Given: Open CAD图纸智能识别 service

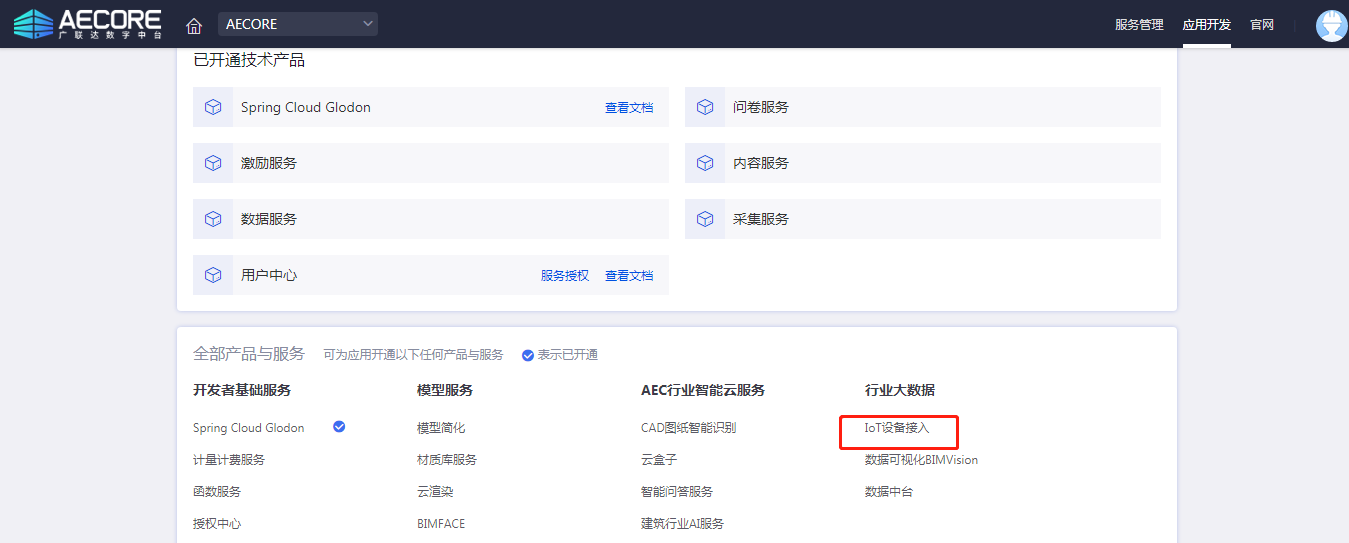Looking at the screenshot, I should [688, 428].
